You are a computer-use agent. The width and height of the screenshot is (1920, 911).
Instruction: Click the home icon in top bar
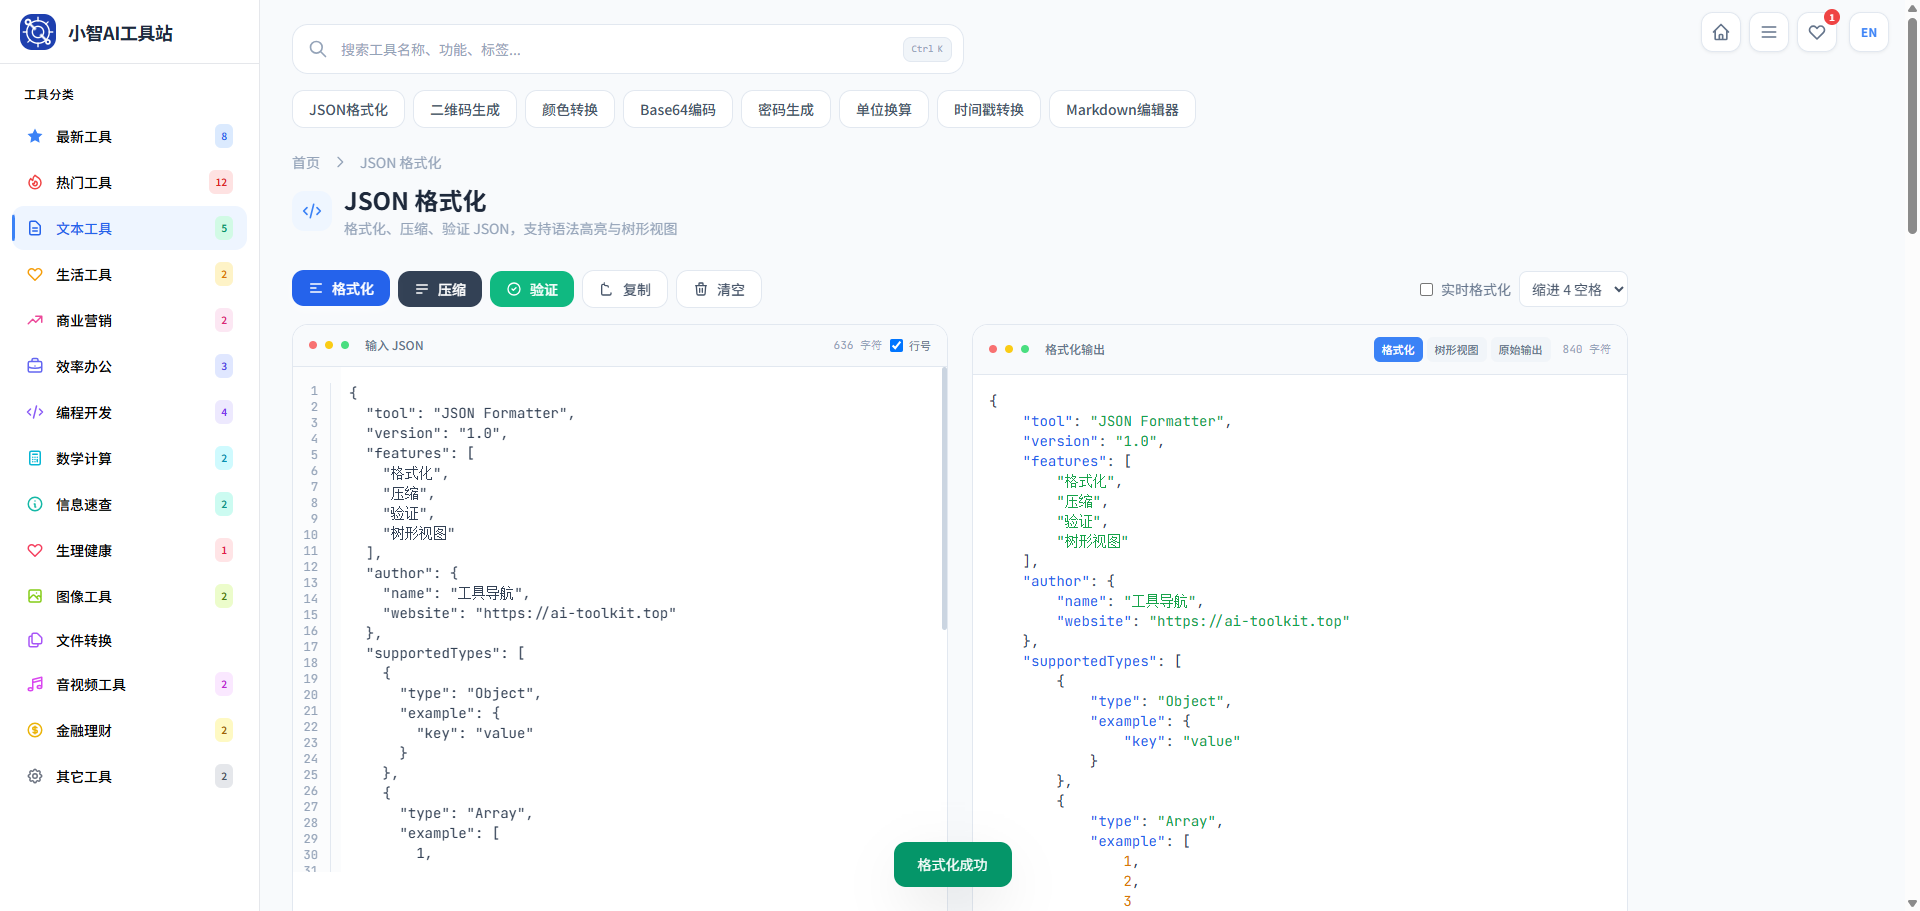coord(1720,32)
